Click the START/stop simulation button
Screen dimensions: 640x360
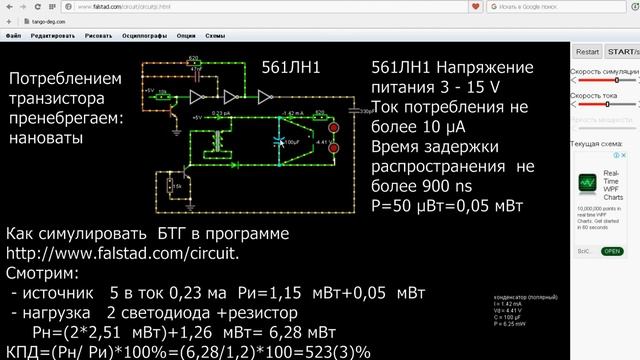(622, 52)
